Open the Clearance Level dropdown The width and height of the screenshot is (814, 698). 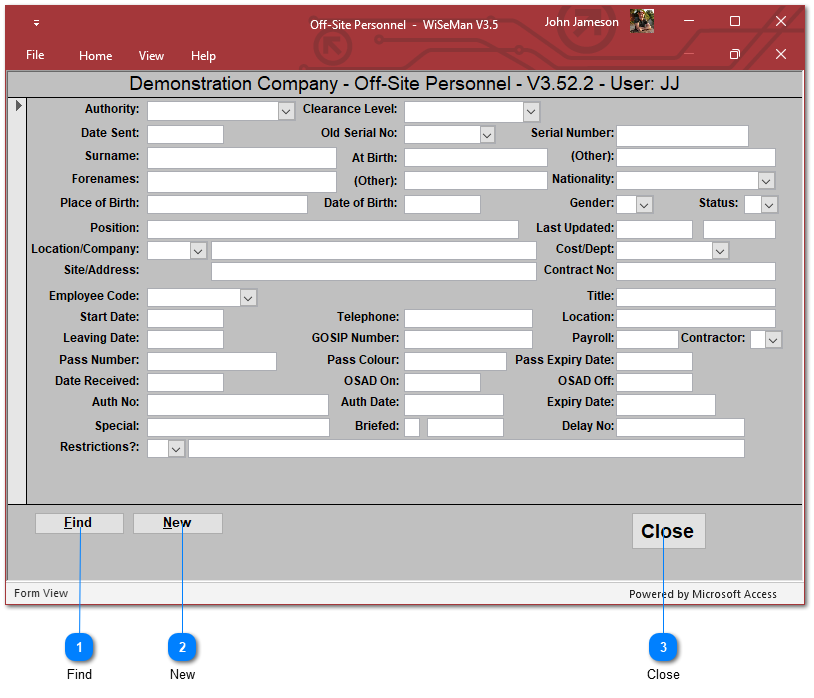point(531,112)
